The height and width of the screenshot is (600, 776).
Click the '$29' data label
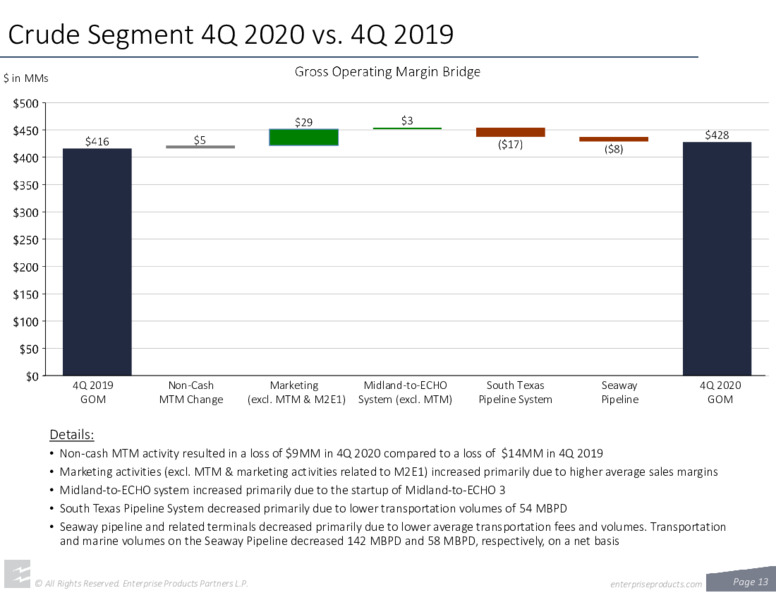coord(304,122)
